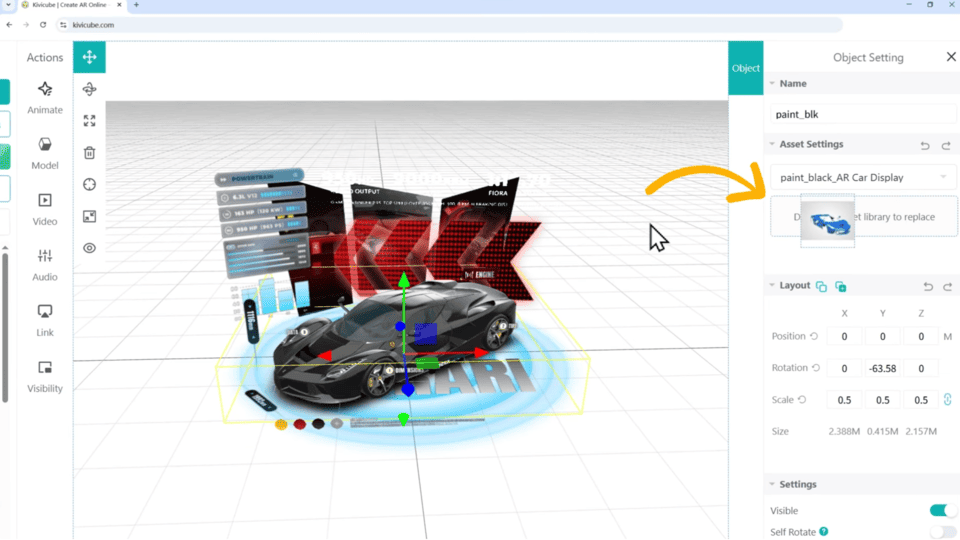Click the gray paint color dot

(337, 423)
